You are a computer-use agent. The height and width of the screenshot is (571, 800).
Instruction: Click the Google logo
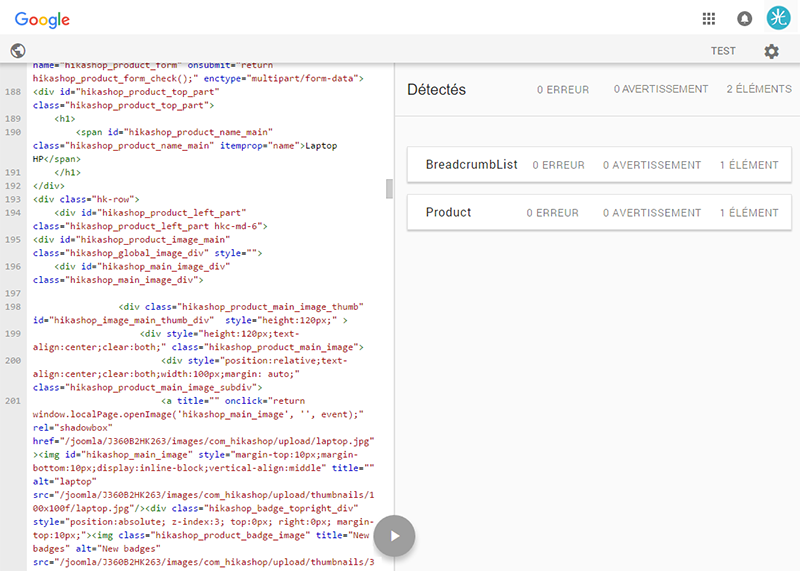click(42, 20)
